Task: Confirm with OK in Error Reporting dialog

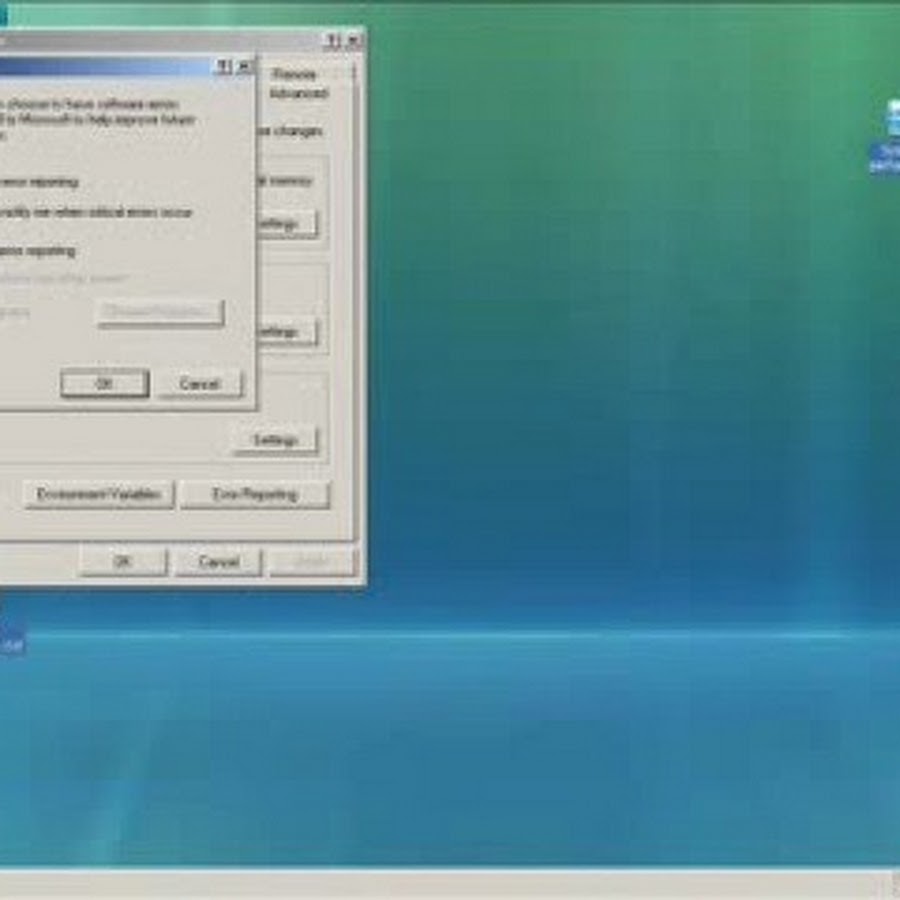Action: [x=104, y=384]
